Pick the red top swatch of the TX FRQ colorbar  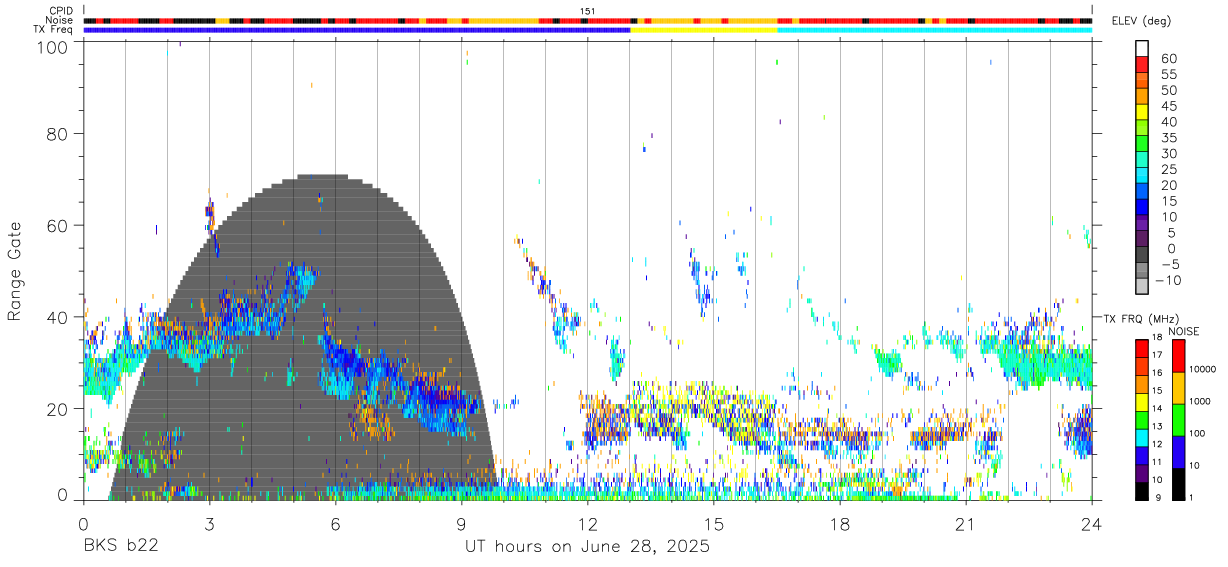tap(1142, 348)
